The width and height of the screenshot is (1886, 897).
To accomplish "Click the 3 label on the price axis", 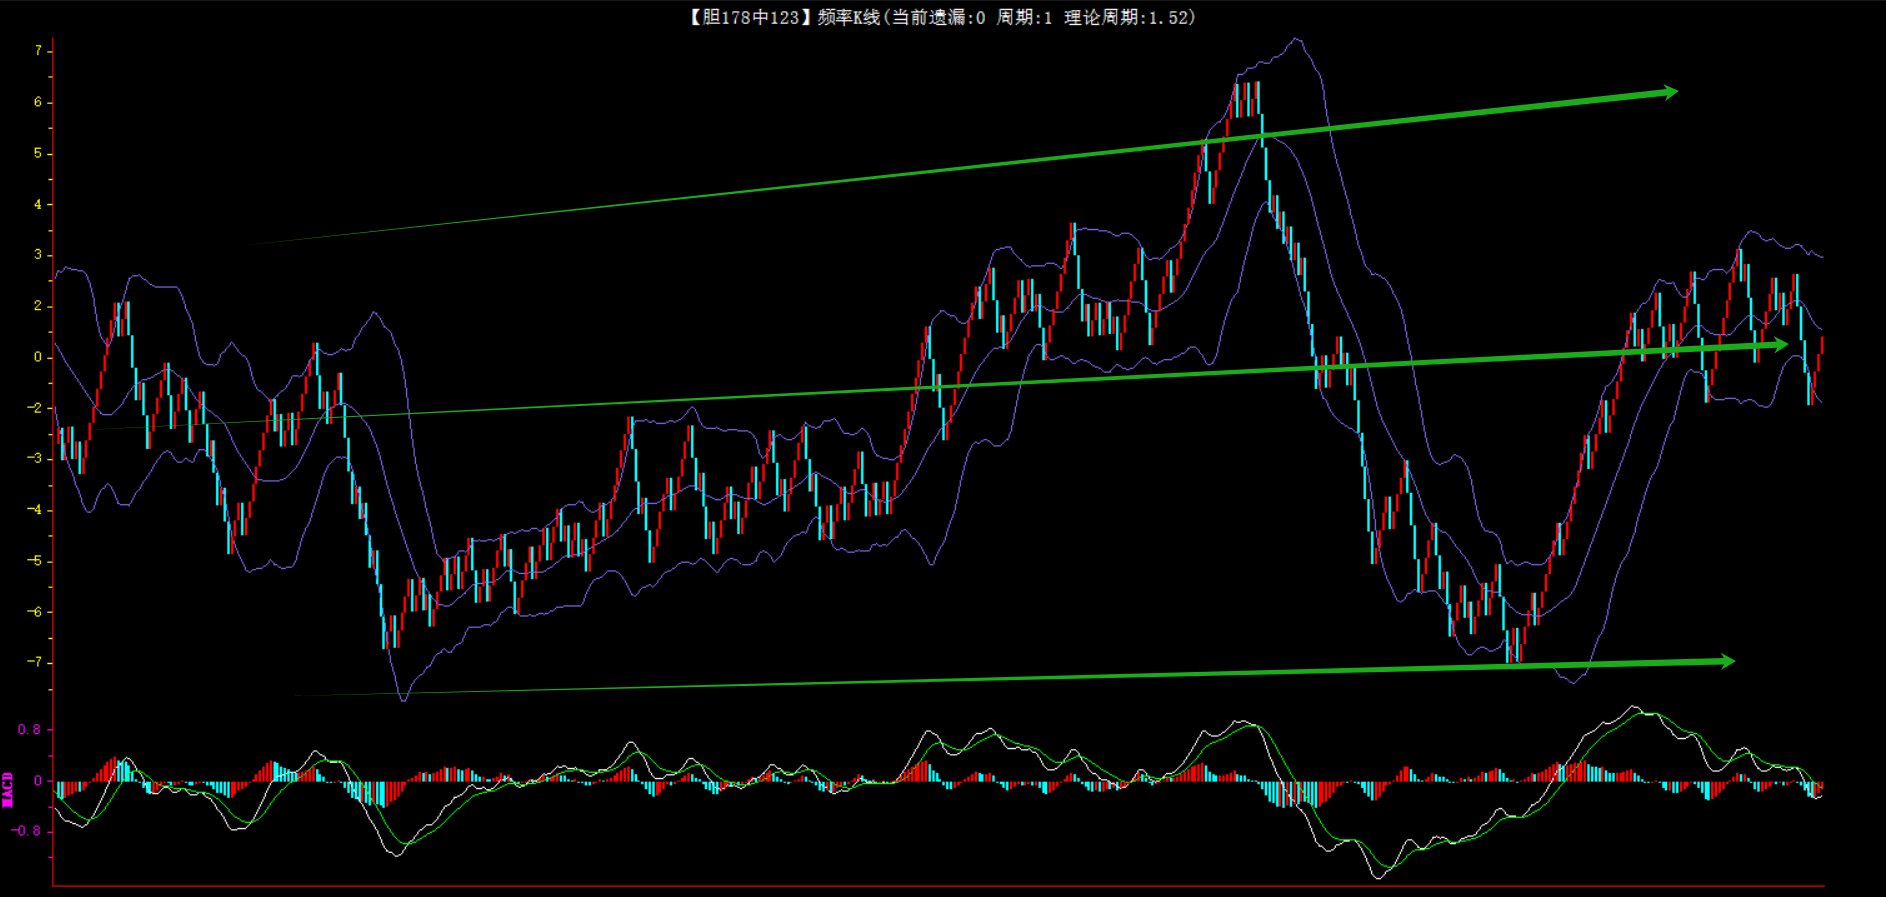I will (x=38, y=255).
